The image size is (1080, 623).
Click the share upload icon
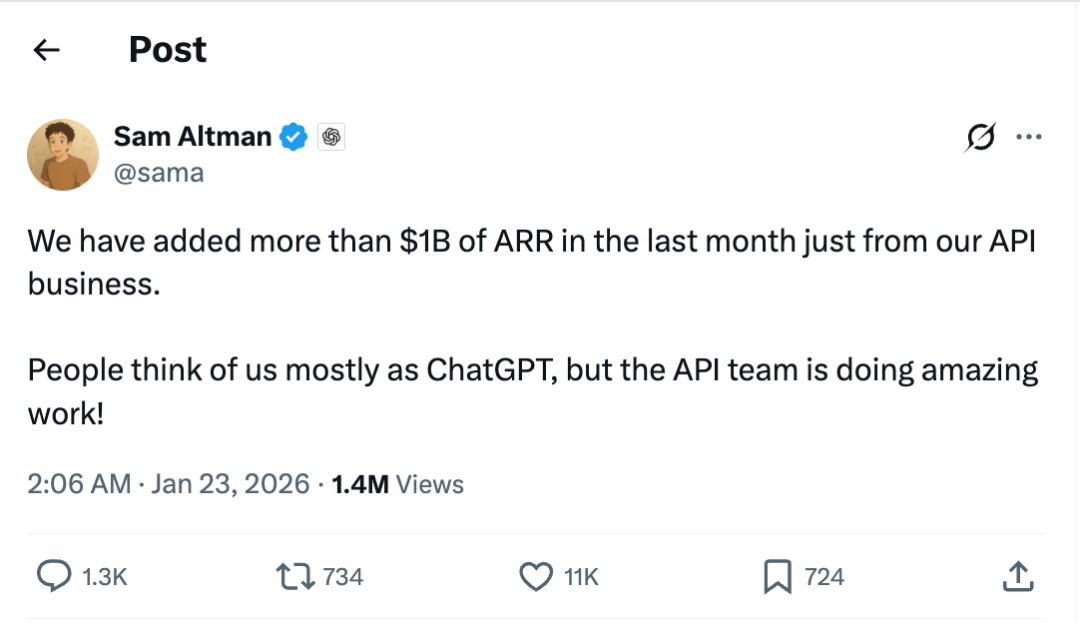point(1016,576)
